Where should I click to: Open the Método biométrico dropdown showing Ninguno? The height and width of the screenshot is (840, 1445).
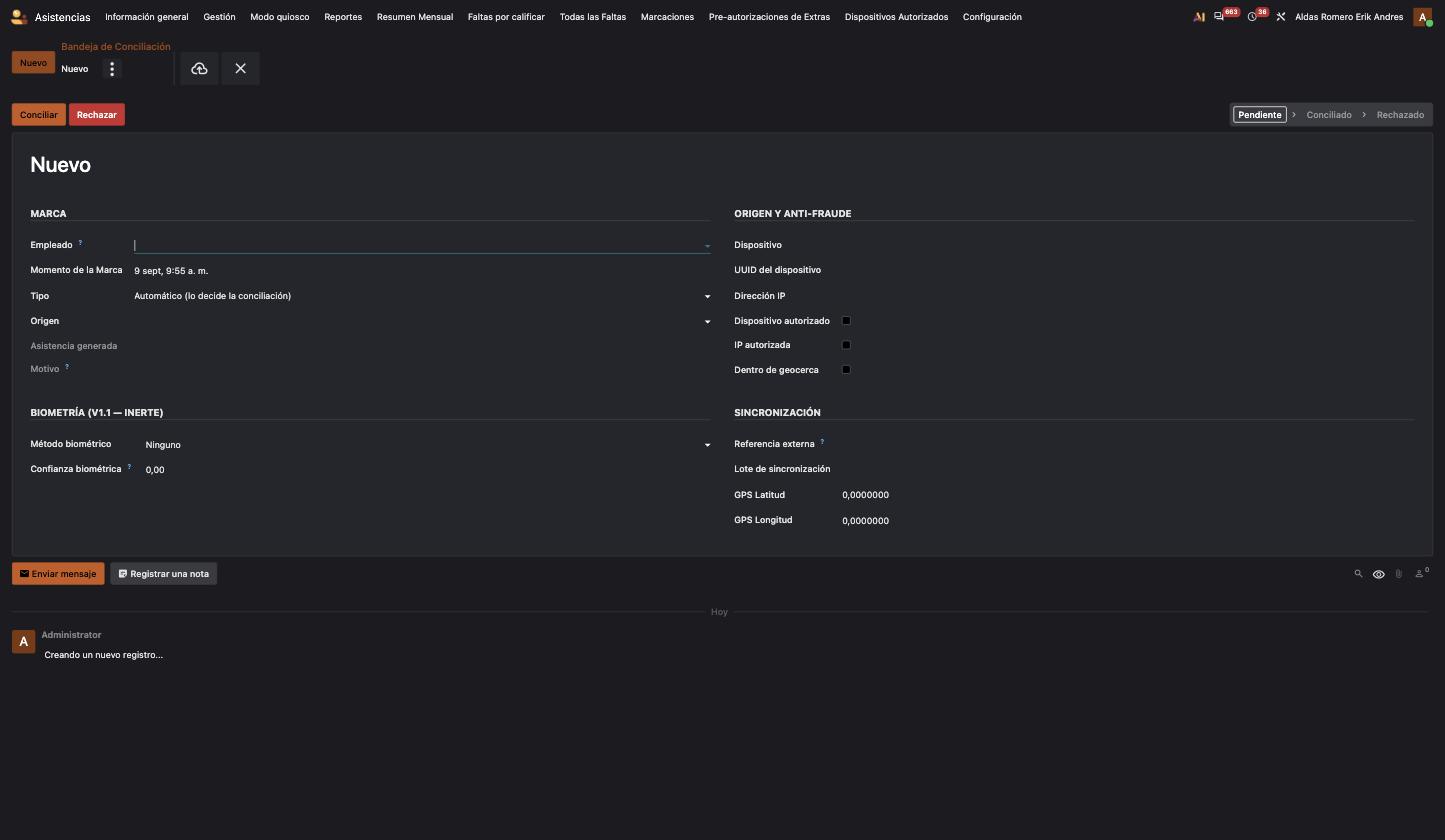coord(428,445)
